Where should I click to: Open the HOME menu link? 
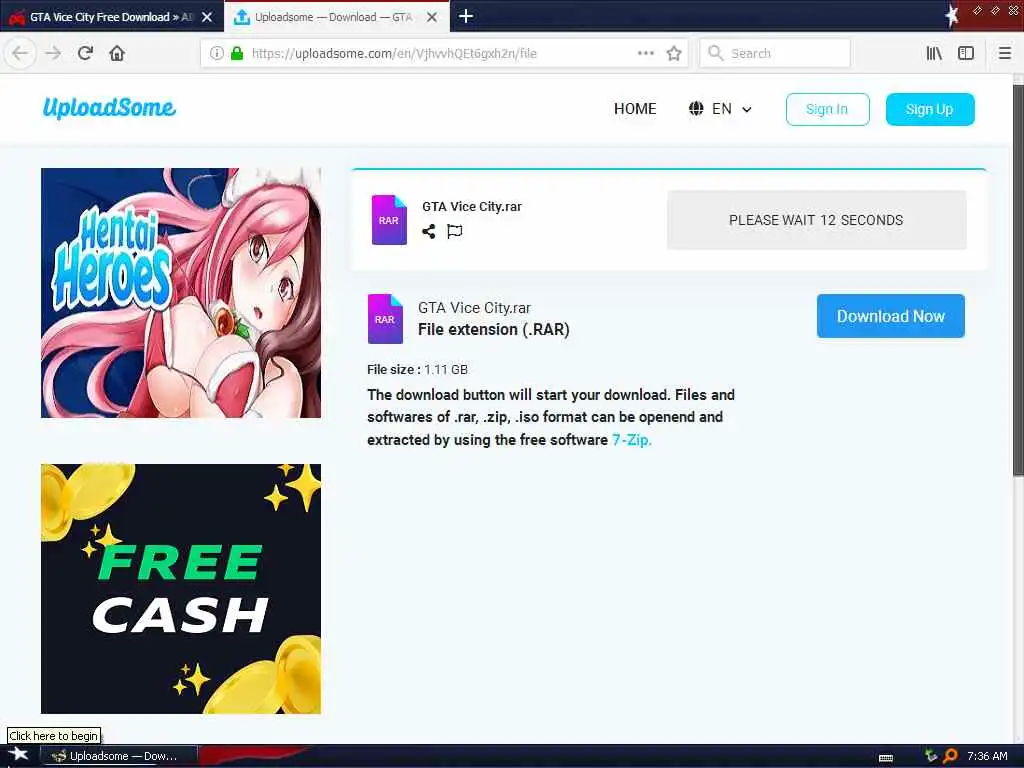635,108
